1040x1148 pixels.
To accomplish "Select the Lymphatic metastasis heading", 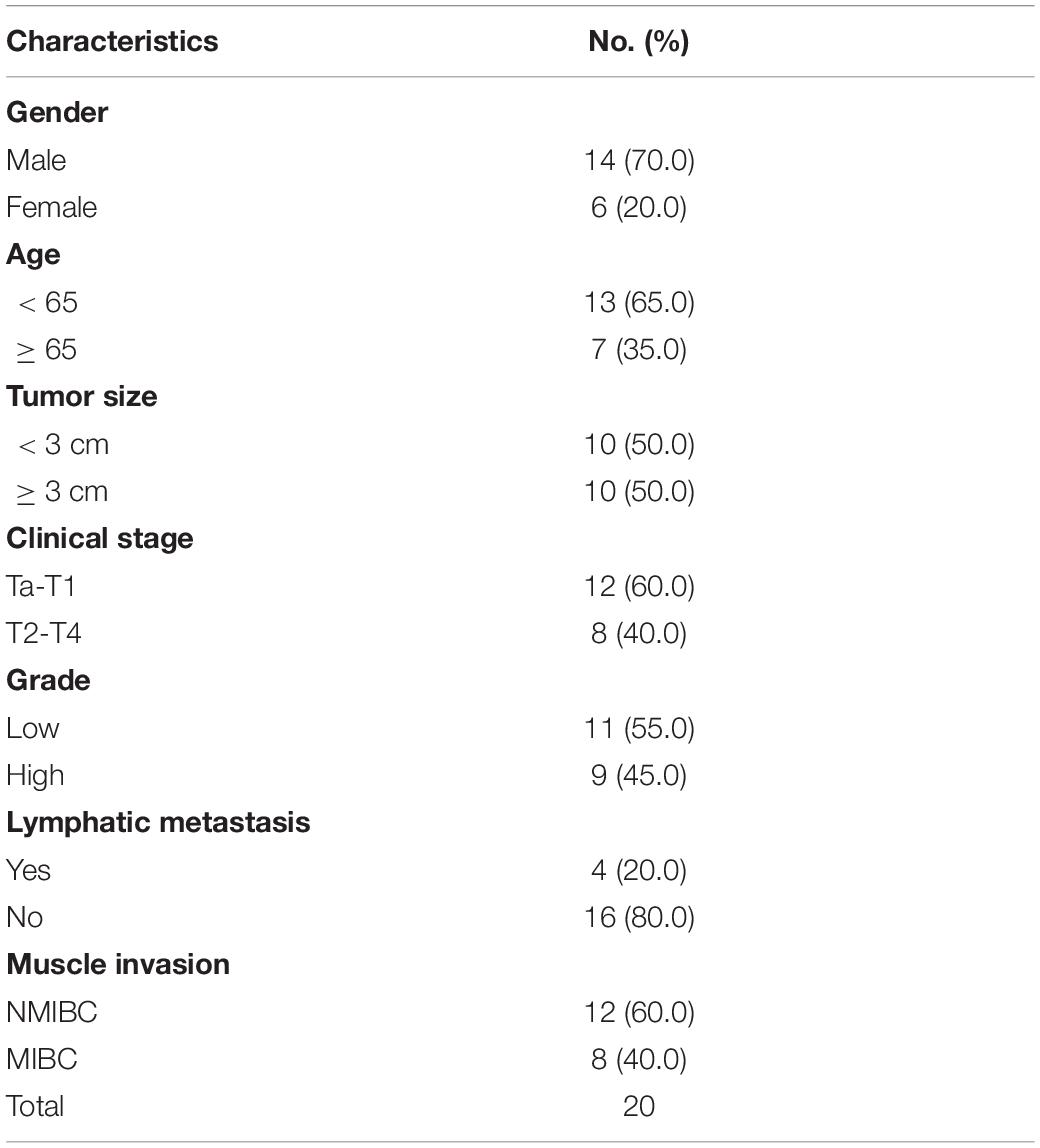I will (158, 823).
